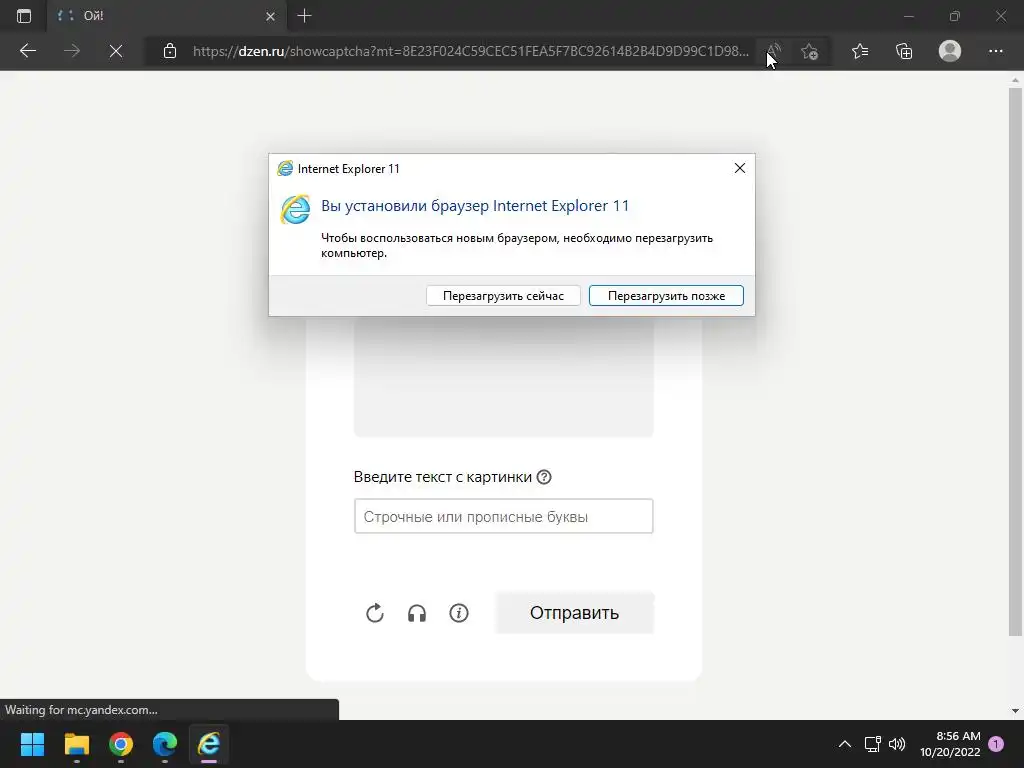
Task: Open the Windows Start menu
Action: pyautogui.click(x=32, y=744)
